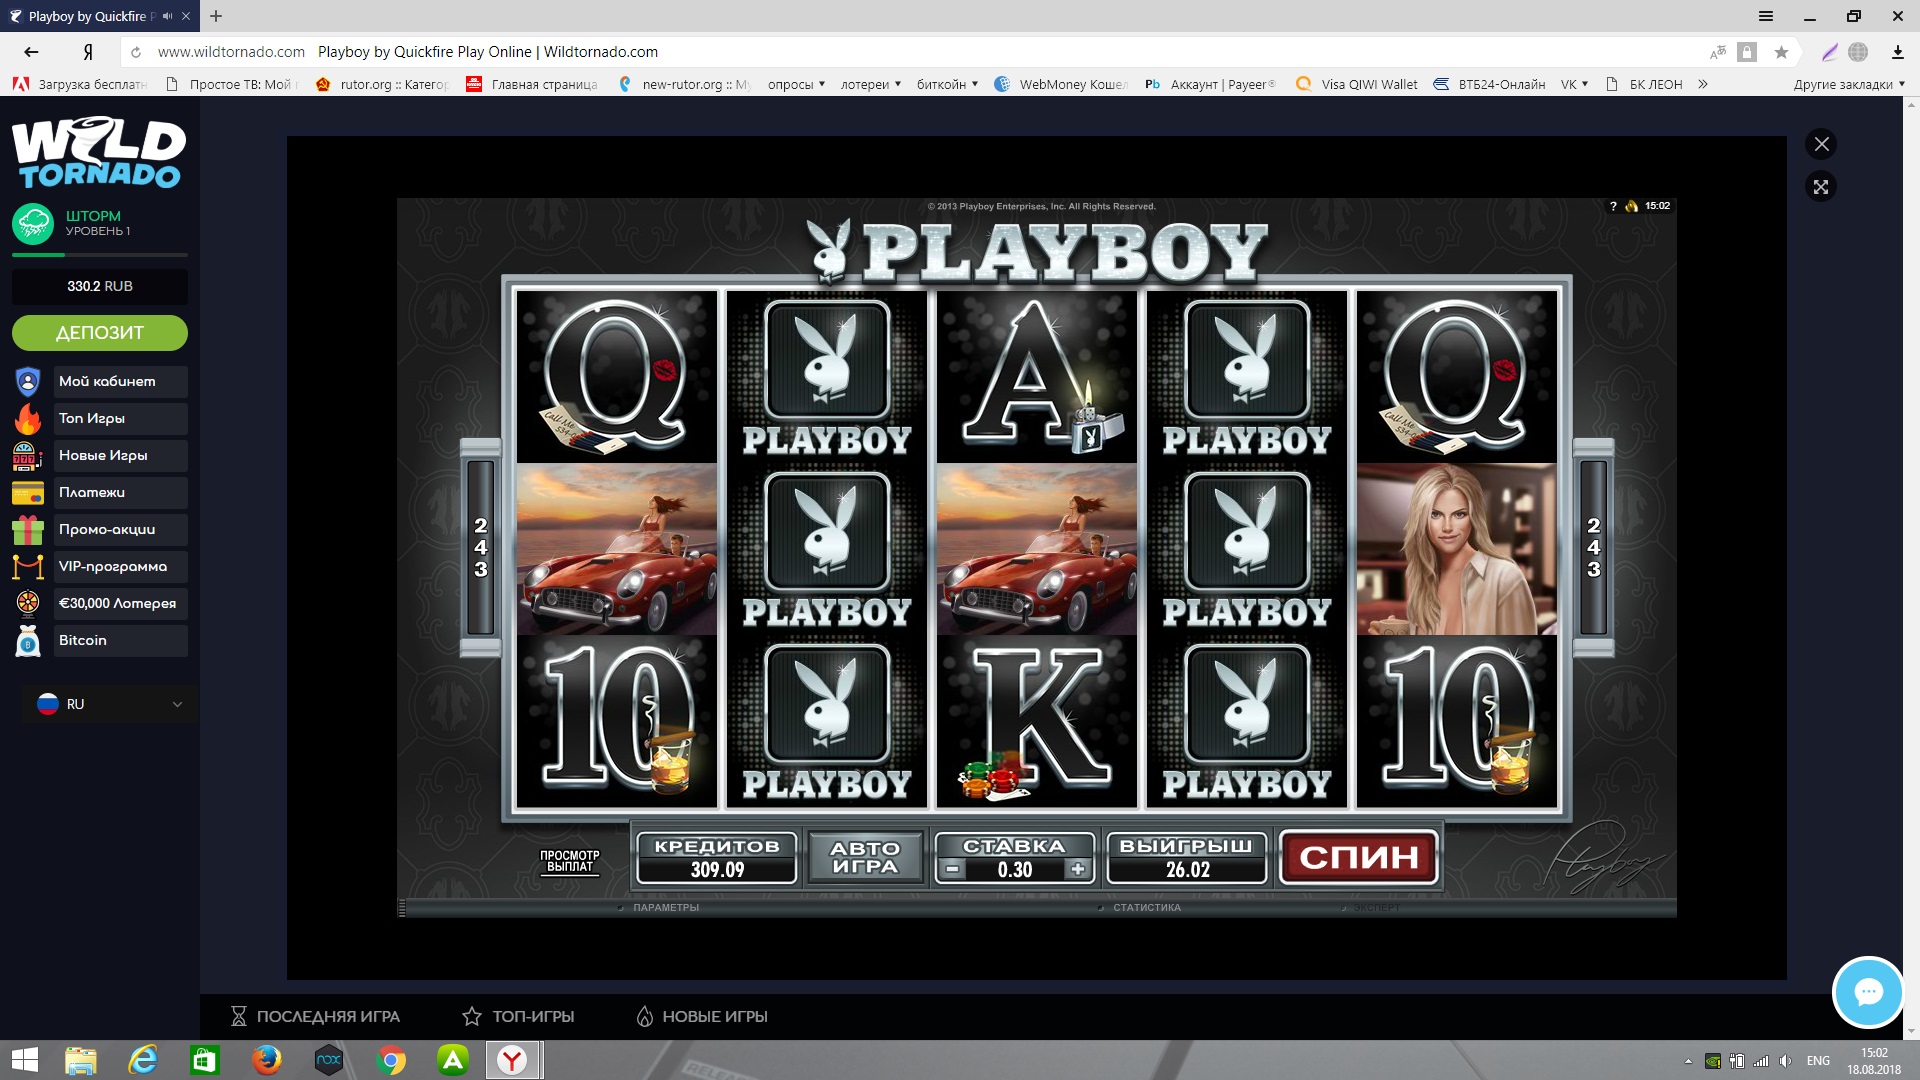
Task: Expand the ПАРАМЕТРЫ settings panel
Action: [665, 908]
